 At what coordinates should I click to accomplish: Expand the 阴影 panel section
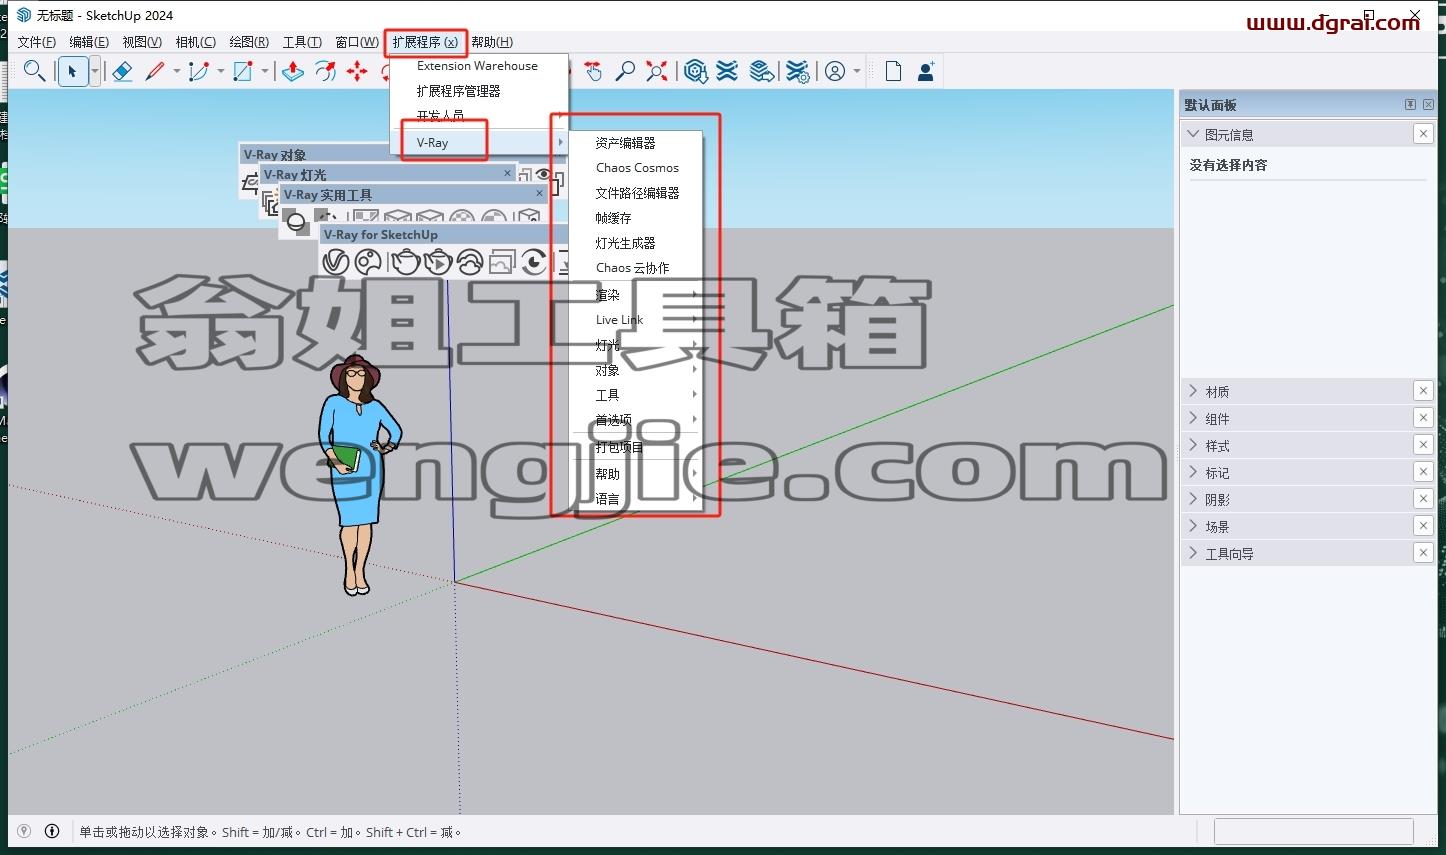pos(1193,499)
